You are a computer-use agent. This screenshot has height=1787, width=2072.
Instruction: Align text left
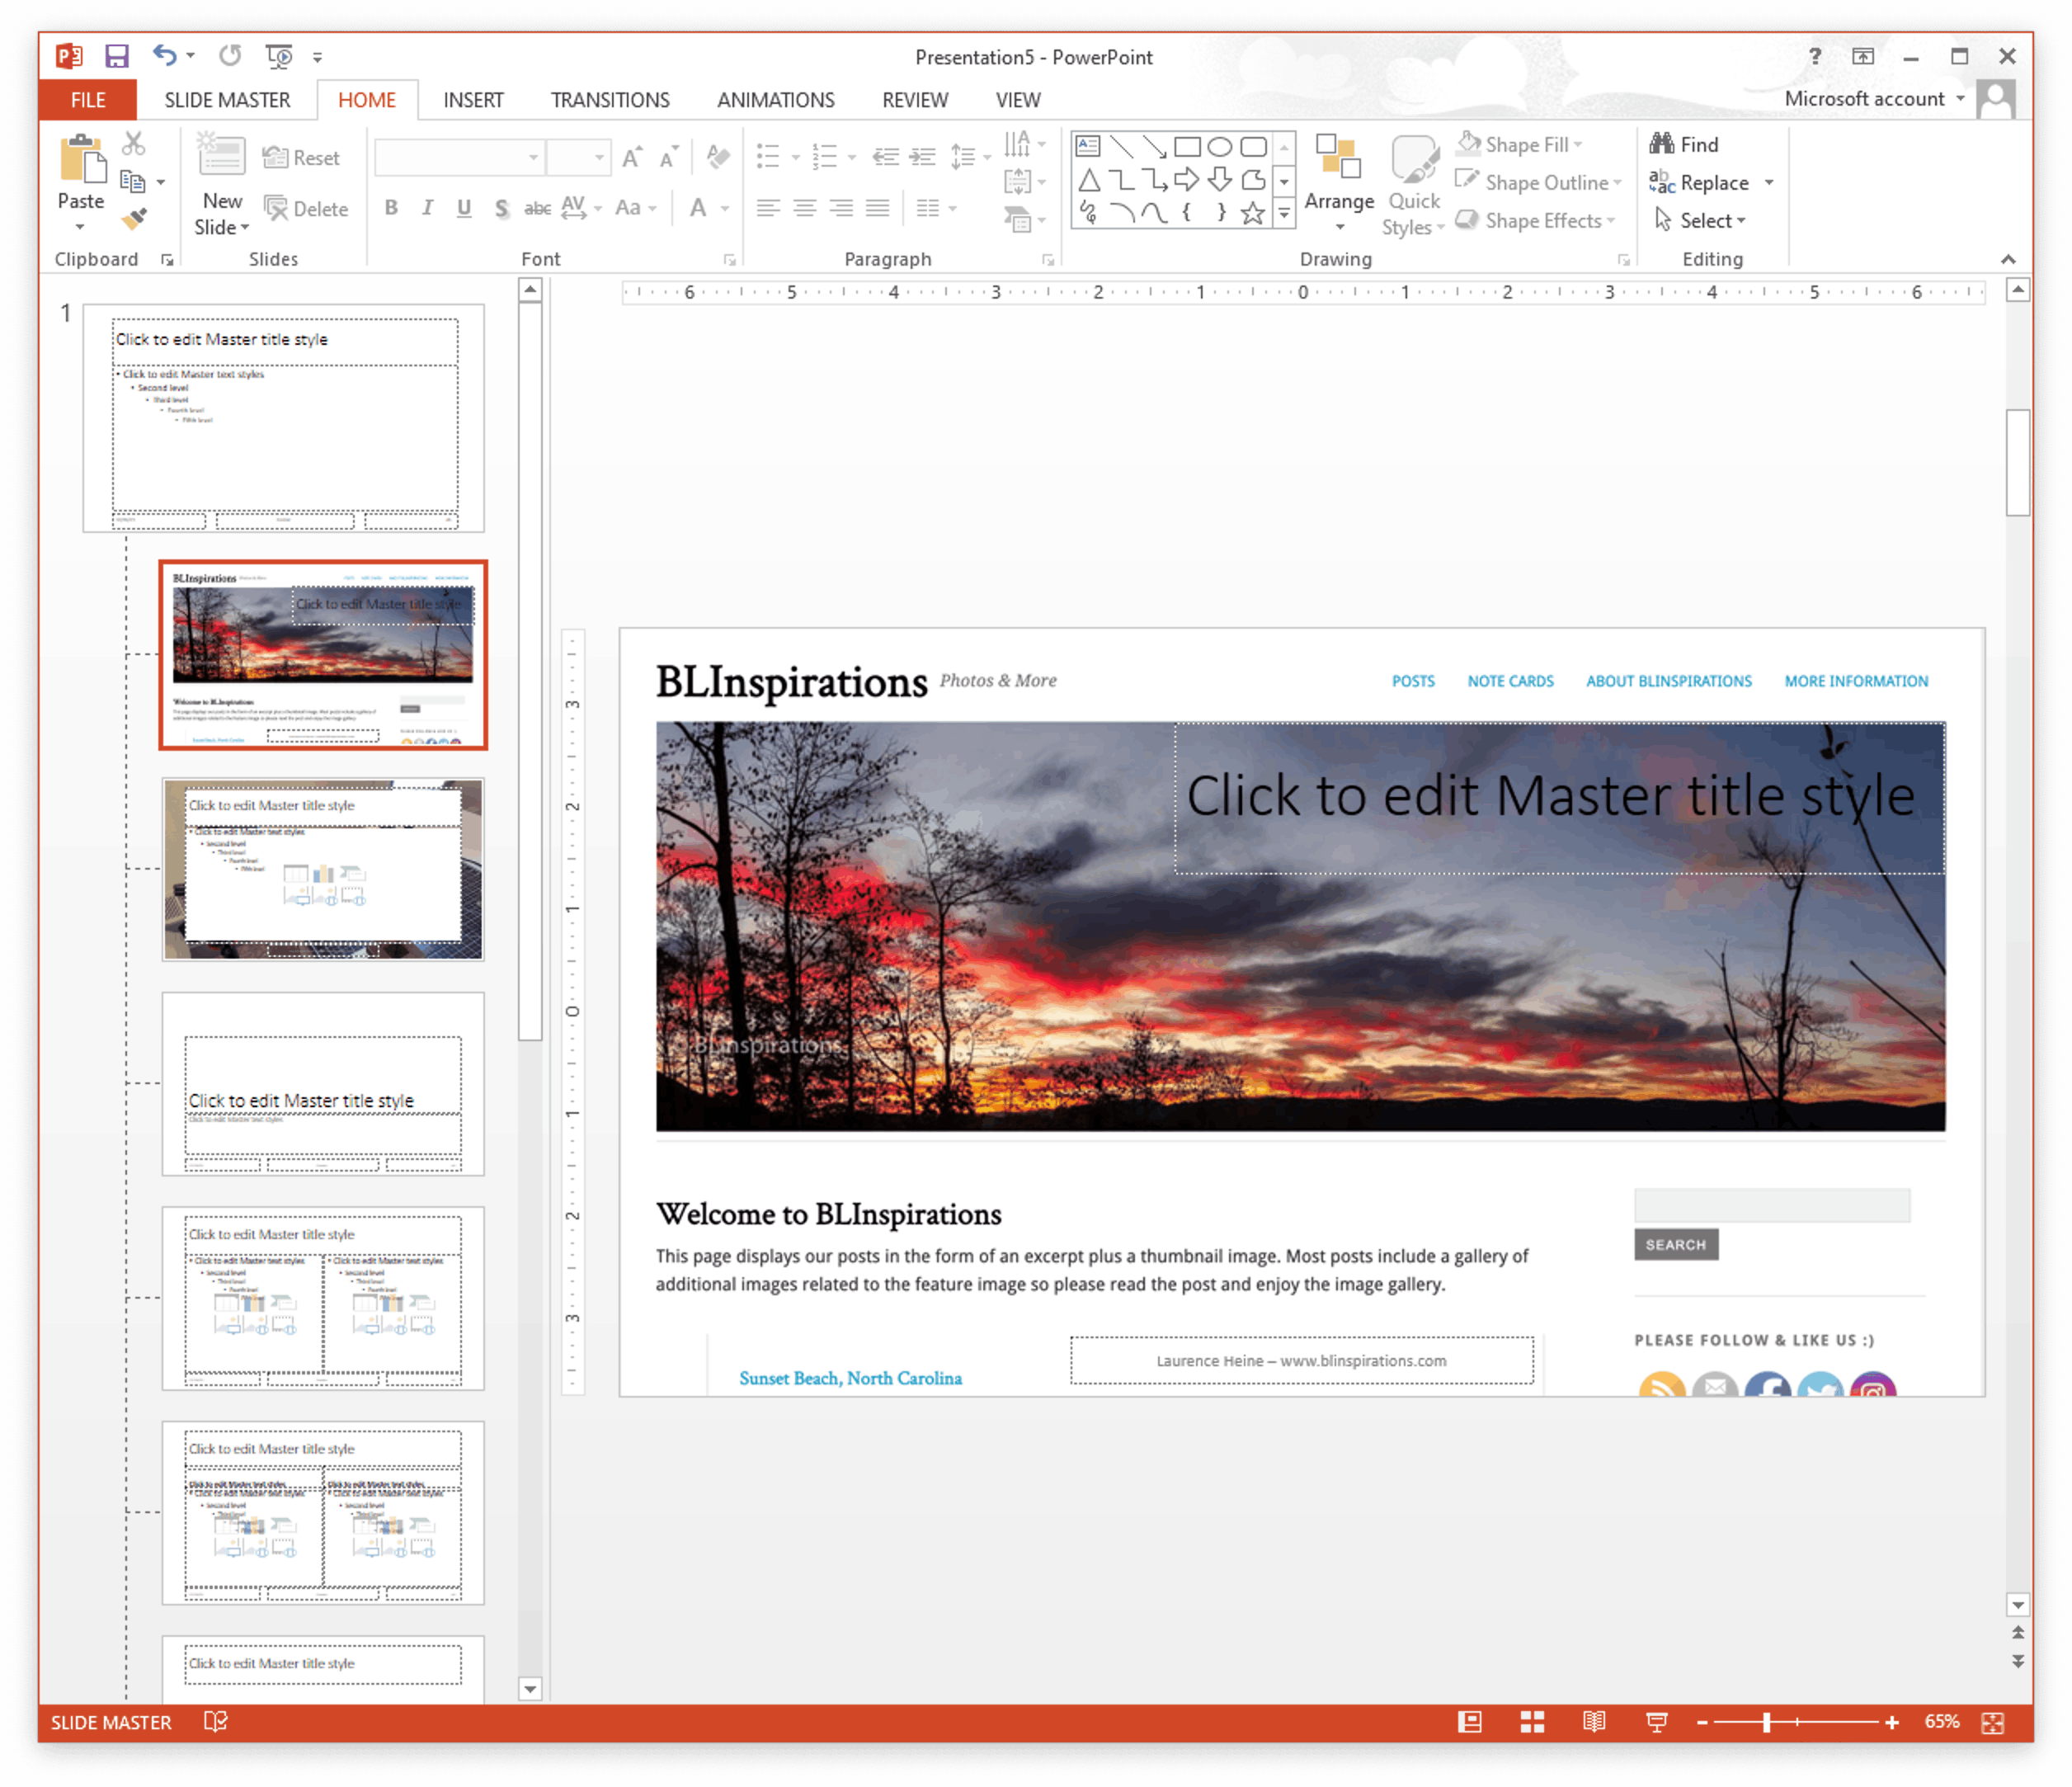coord(768,208)
